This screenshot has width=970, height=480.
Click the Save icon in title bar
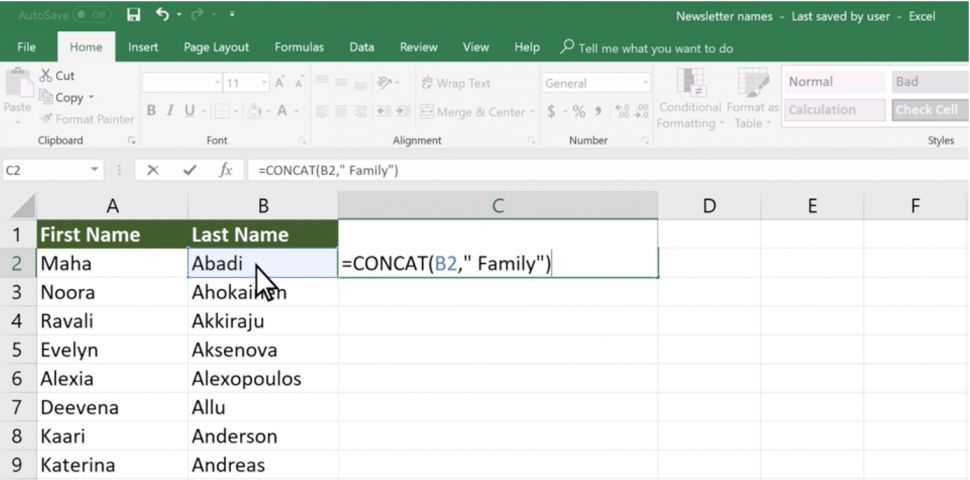tap(134, 15)
